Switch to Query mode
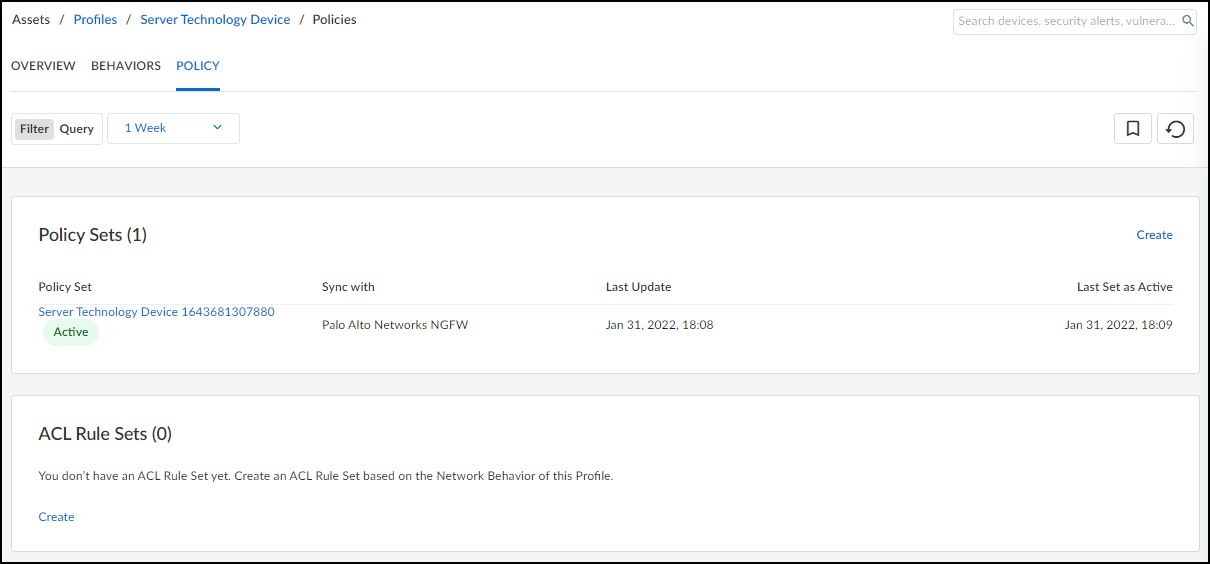This screenshot has height=564, width=1210. (77, 129)
